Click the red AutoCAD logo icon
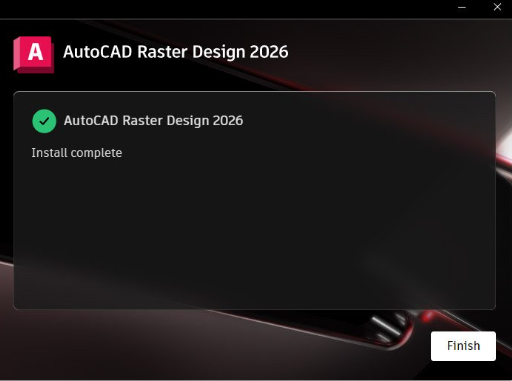The width and height of the screenshot is (512, 381). 34,54
